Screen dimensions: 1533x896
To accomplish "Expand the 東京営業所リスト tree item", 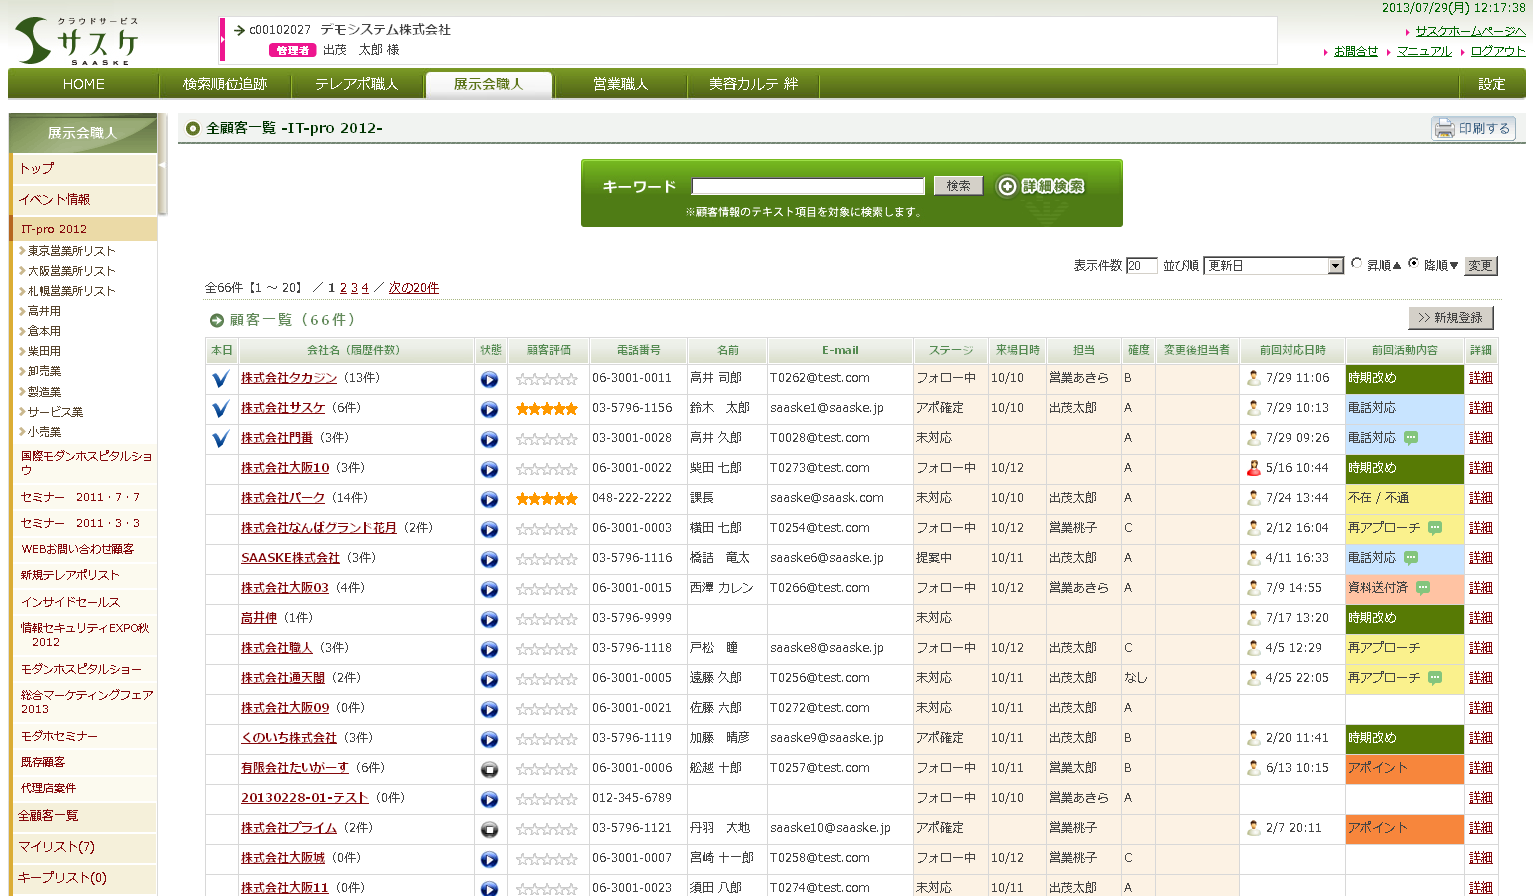I will [x=22, y=251].
